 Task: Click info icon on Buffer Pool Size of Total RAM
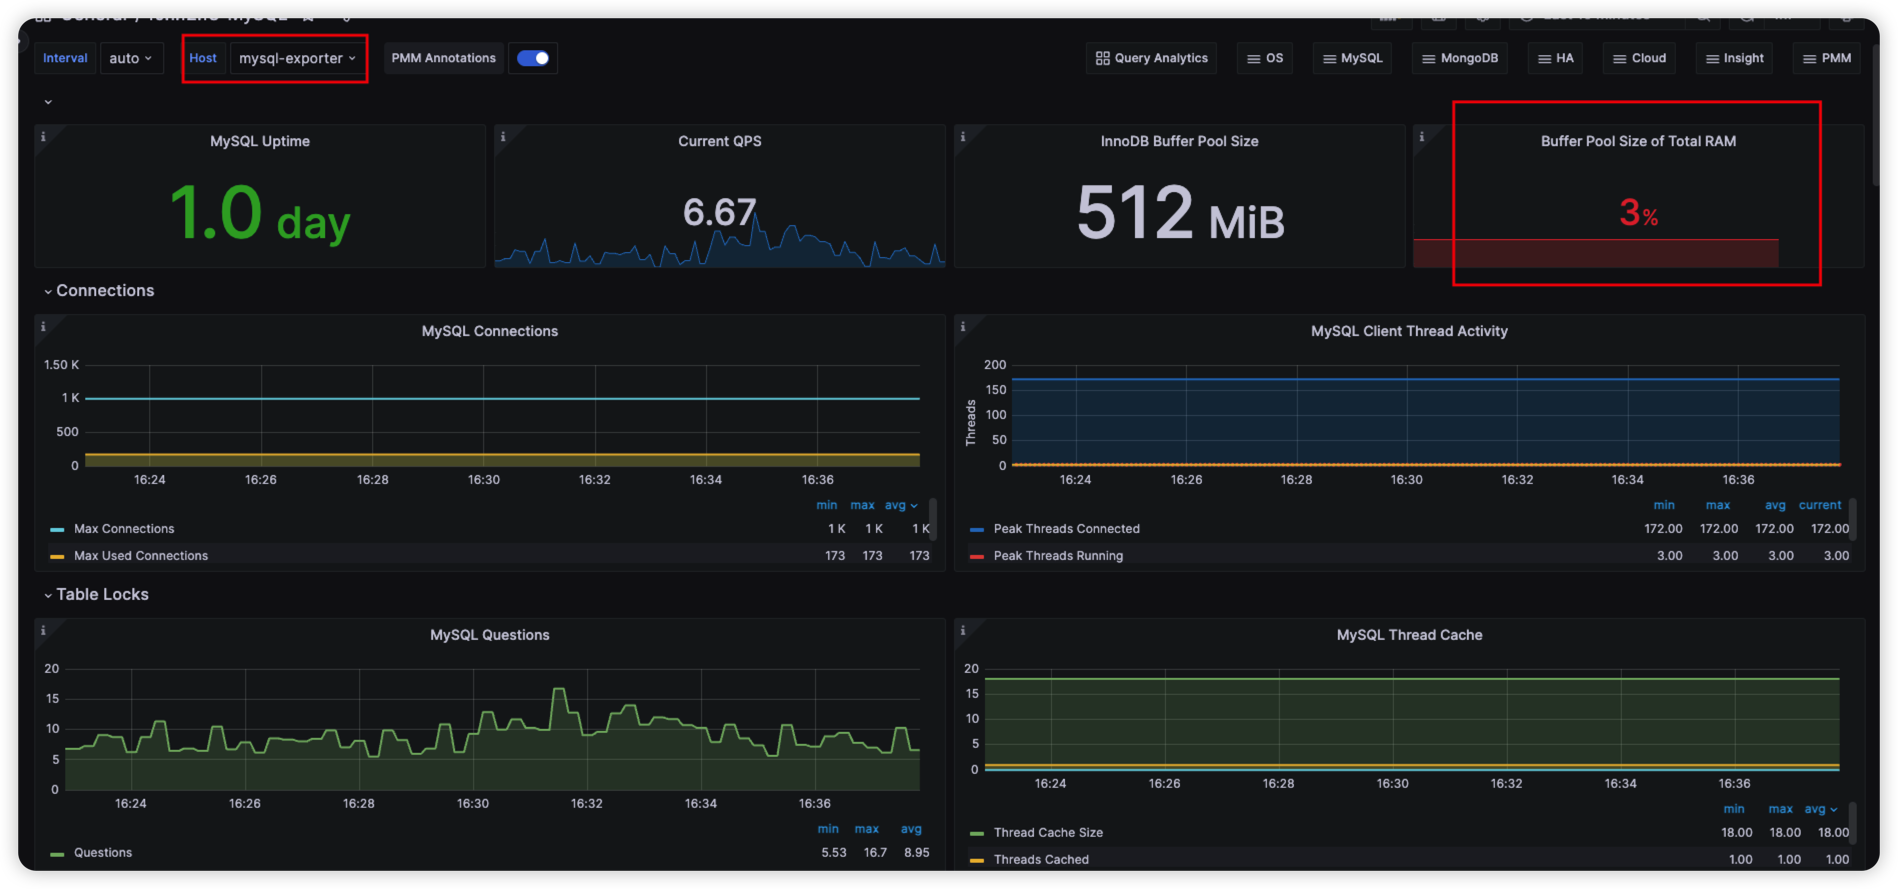[x=1422, y=137]
